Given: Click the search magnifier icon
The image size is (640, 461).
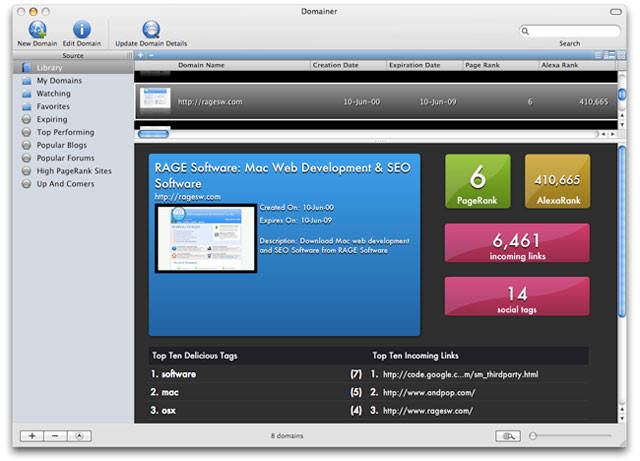Looking at the screenshot, I should (x=525, y=31).
